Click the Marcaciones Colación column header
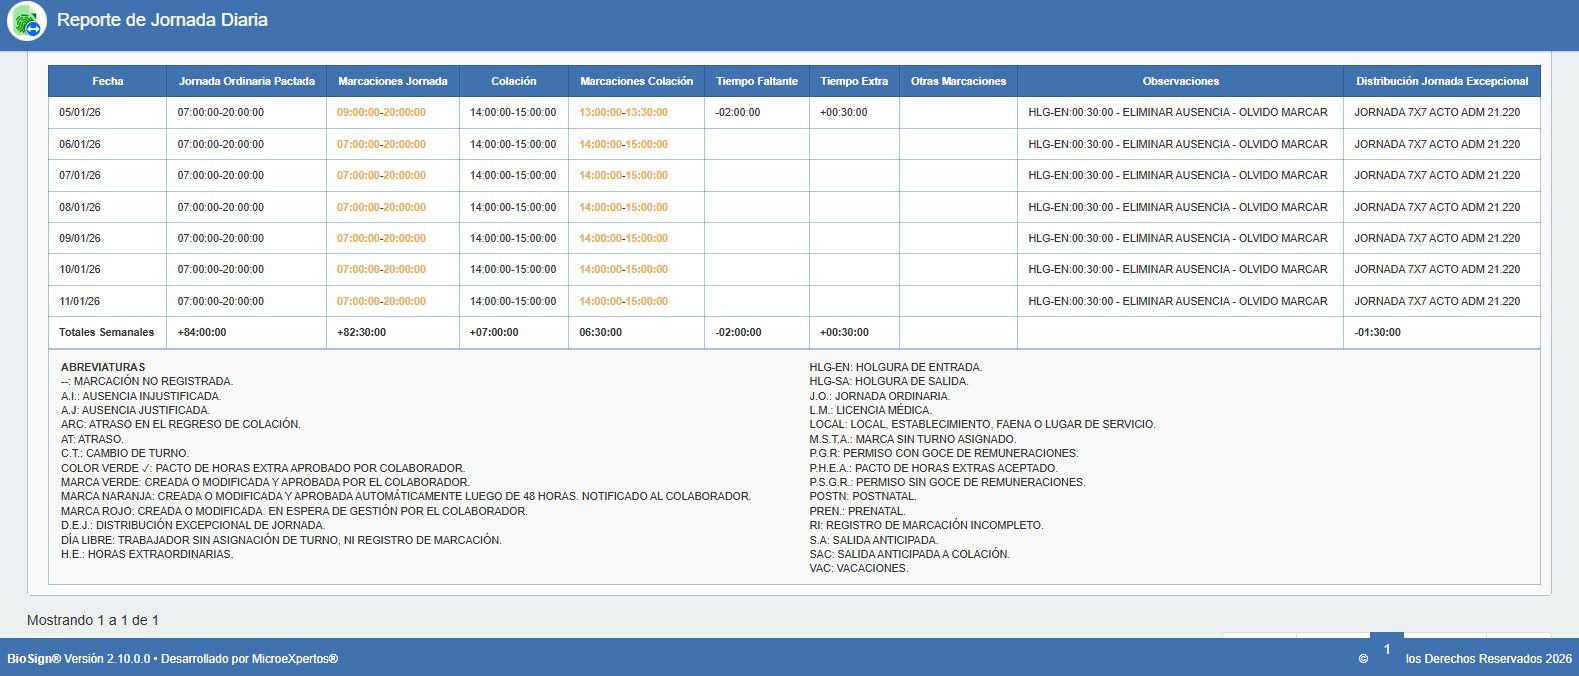Screen dimensions: 1579x676 637,81
